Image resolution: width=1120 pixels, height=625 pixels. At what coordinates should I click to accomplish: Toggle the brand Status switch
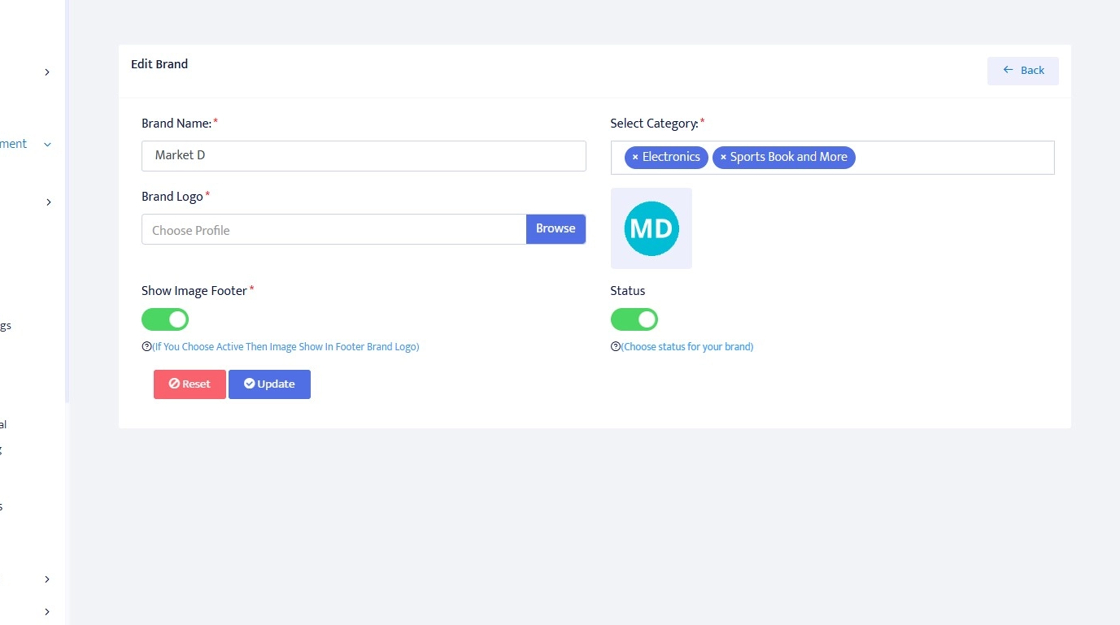point(634,319)
